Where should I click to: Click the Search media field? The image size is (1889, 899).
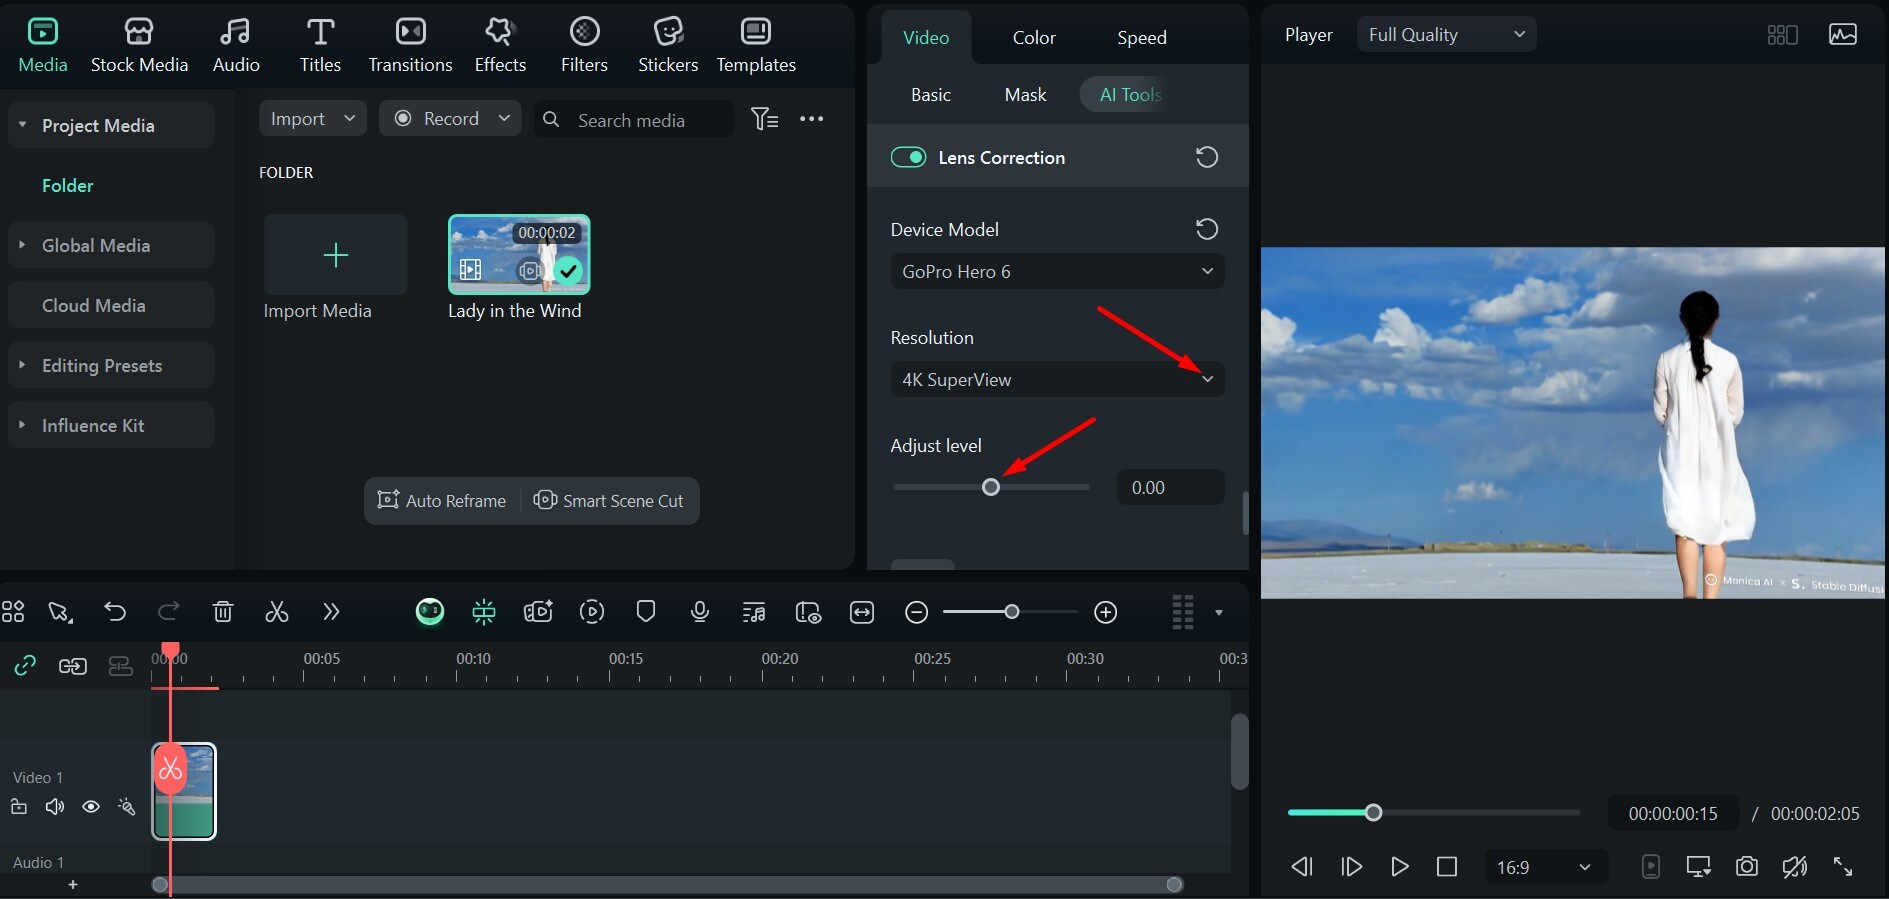tap(634, 120)
